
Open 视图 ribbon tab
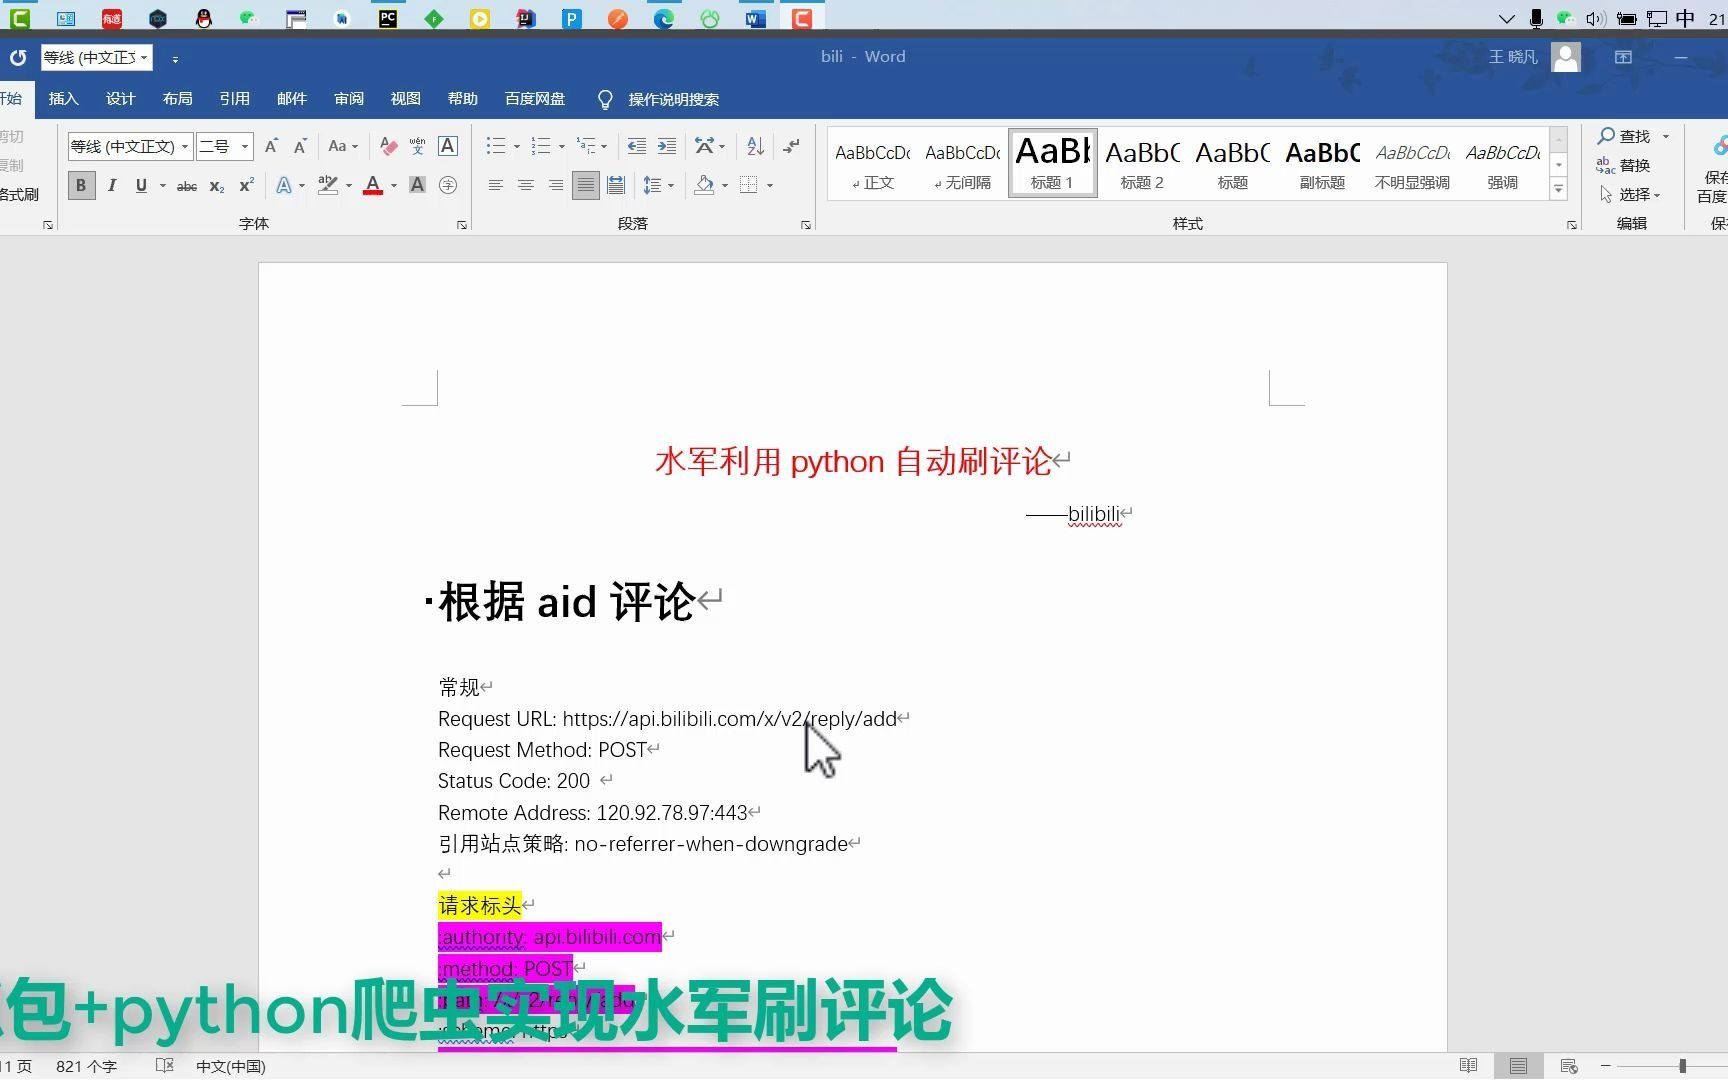pyautogui.click(x=405, y=99)
